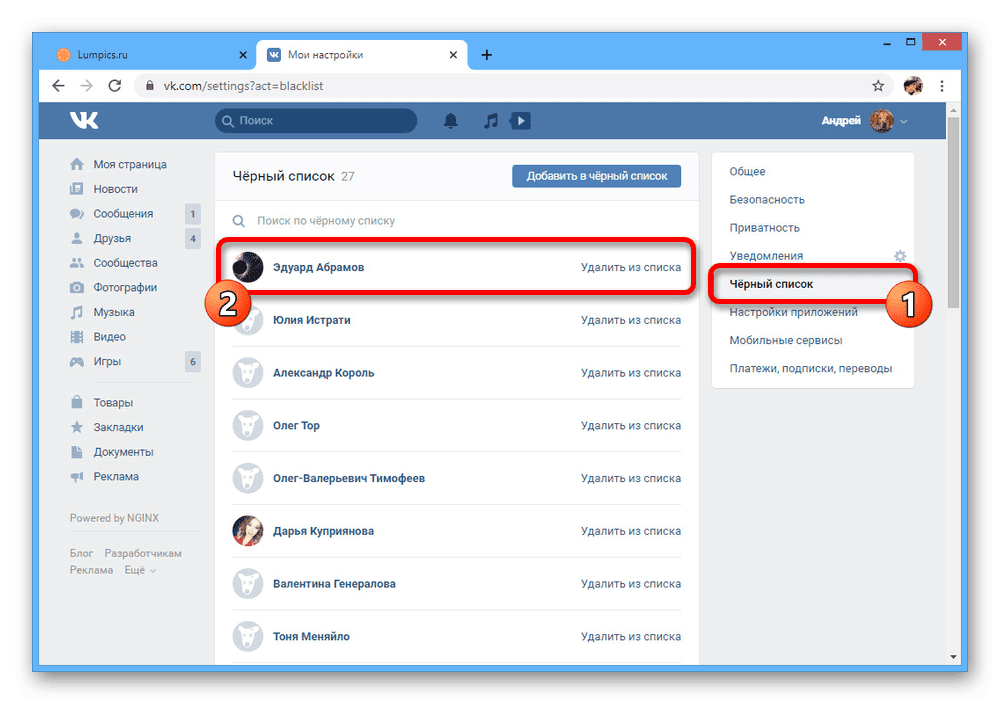Click the Музыка note icon in sidebar
1000x704 pixels.
[x=77, y=312]
